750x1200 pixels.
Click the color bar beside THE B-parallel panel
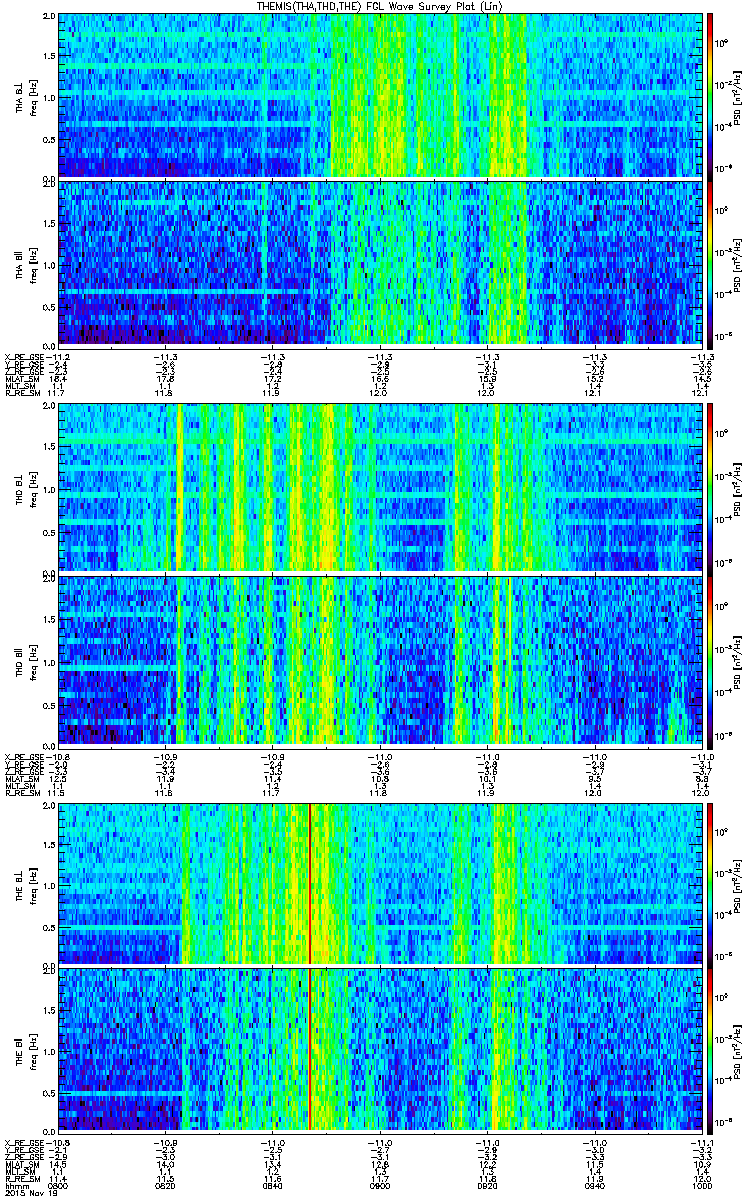point(710,1051)
